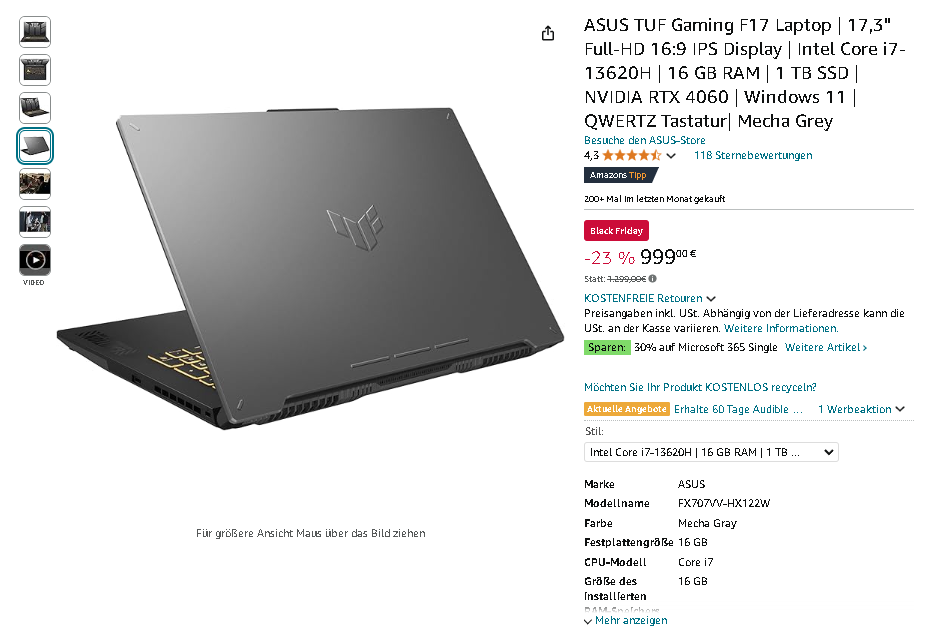Open the product video thumbnail
This screenshot has width=930, height=629.
click(35, 260)
